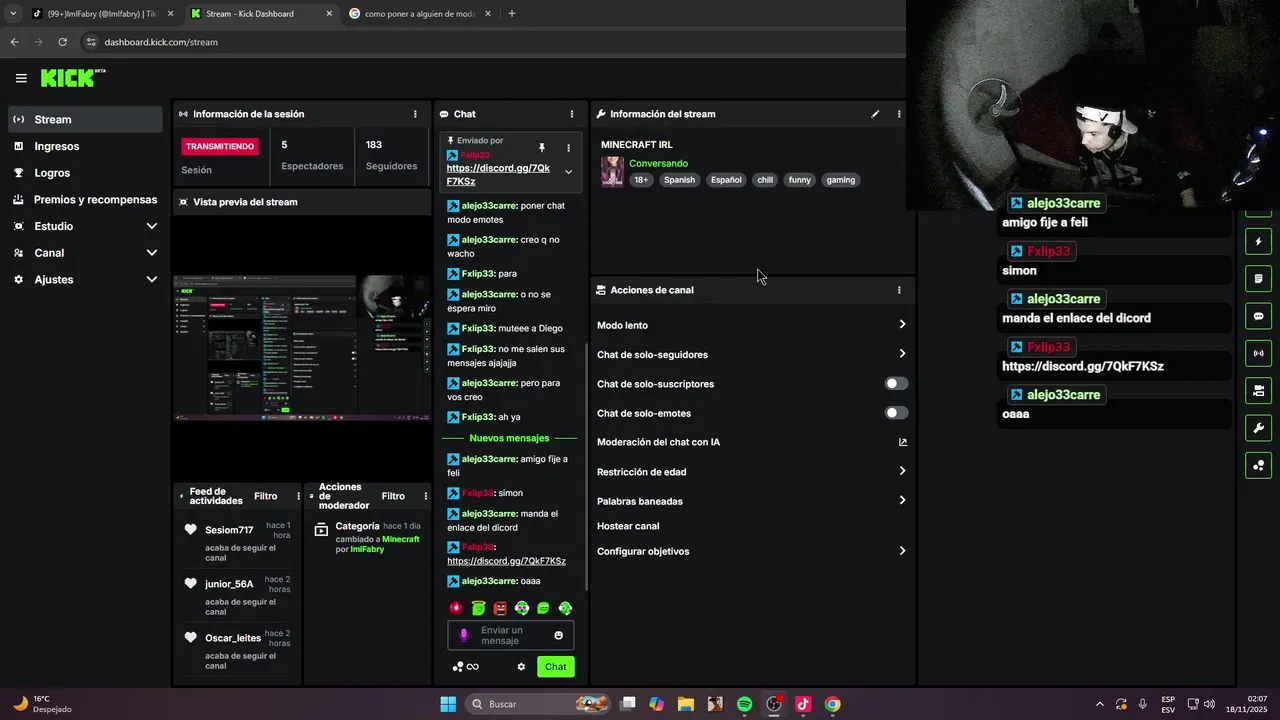
Task: Open Acciones de moderador options menu
Action: pos(425,496)
